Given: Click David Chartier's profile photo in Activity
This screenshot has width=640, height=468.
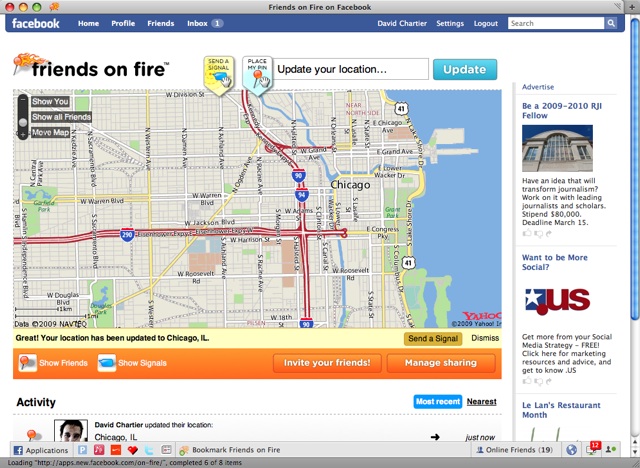Looking at the screenshot, I should [x=71, y=430].
